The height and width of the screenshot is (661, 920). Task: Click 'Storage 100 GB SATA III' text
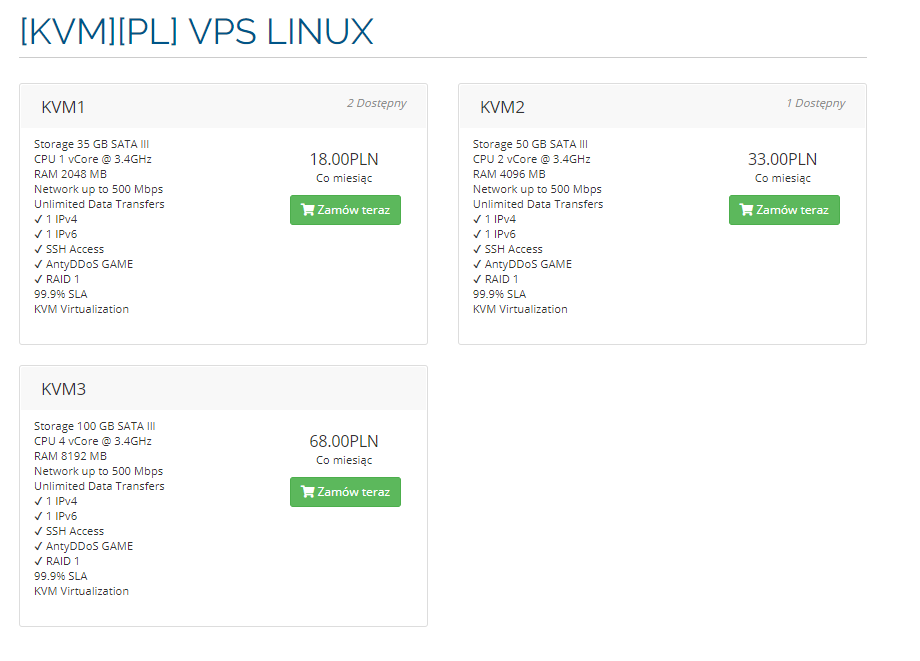pos(95,426)
